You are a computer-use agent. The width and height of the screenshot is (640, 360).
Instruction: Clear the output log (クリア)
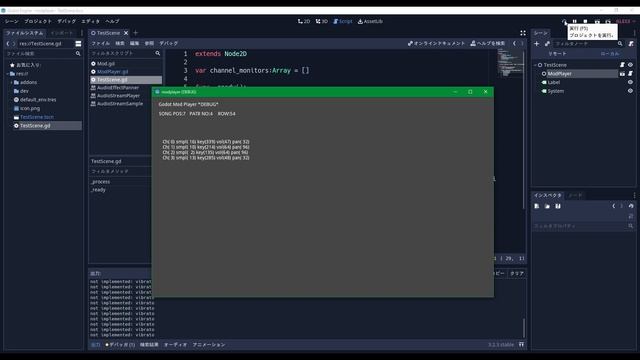coord(517,273)
